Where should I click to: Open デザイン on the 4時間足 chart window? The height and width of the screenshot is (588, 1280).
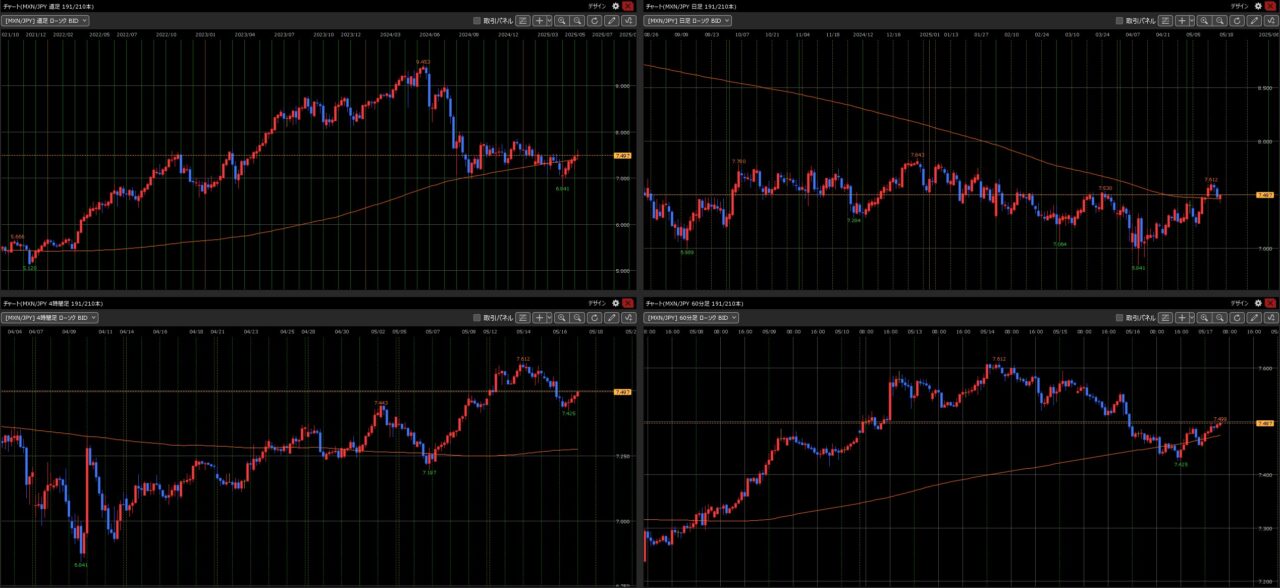click(x=598, y=303)
